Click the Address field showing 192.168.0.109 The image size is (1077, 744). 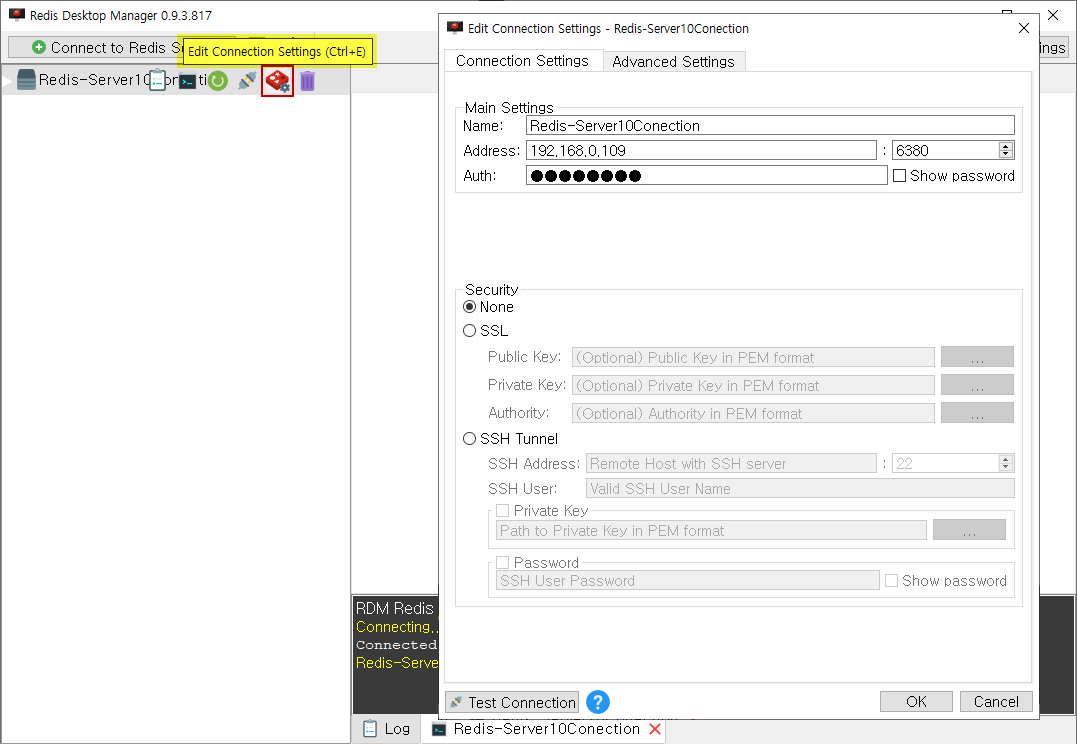tap(701, 150)
